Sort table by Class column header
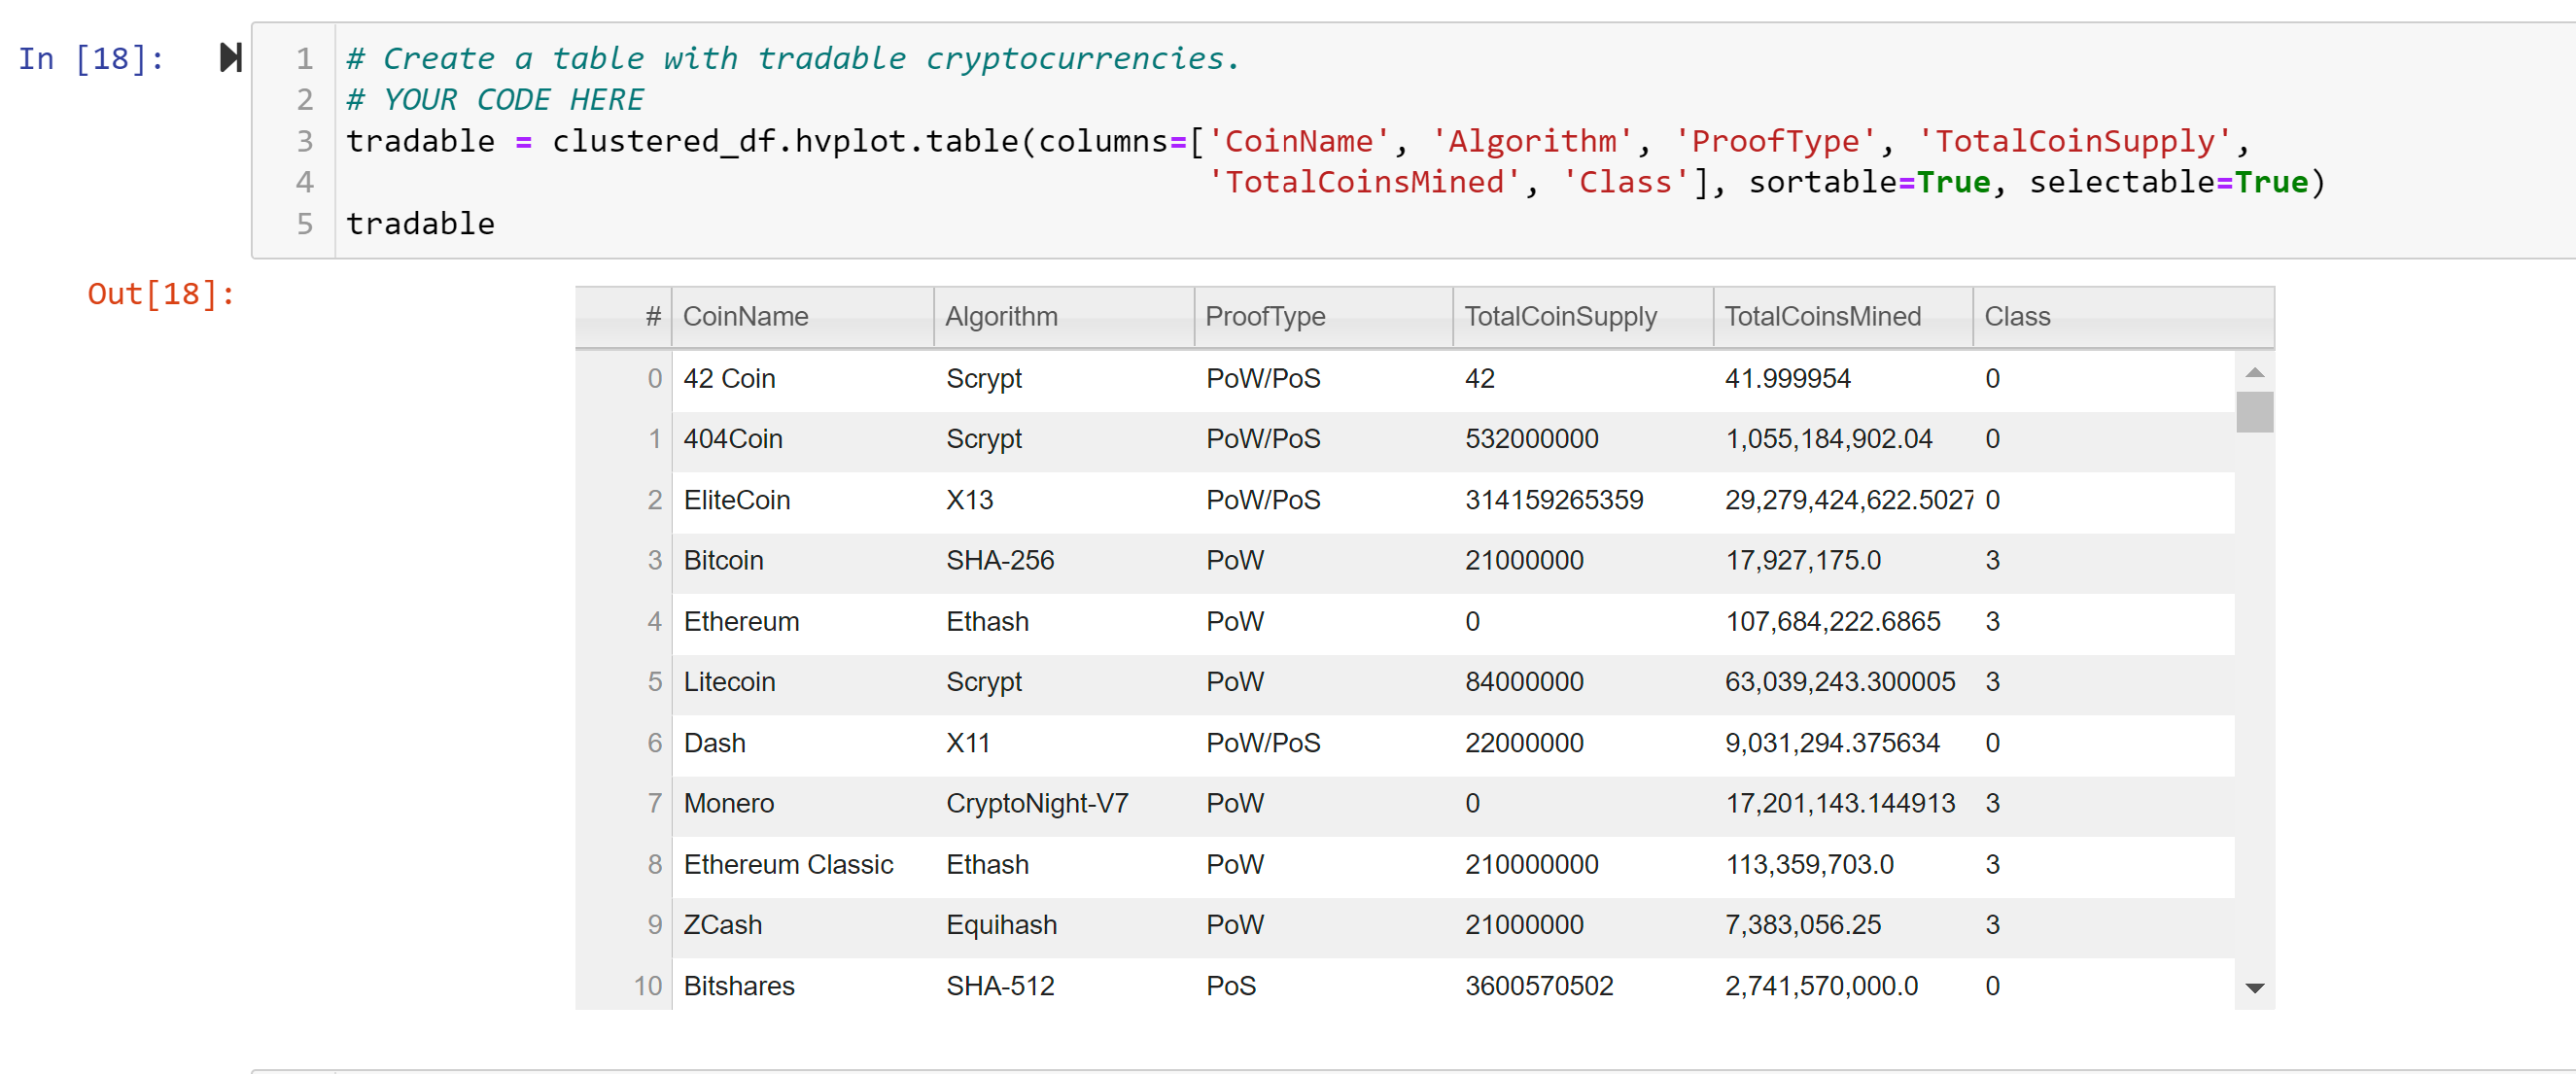 [x=2123, y=317]
